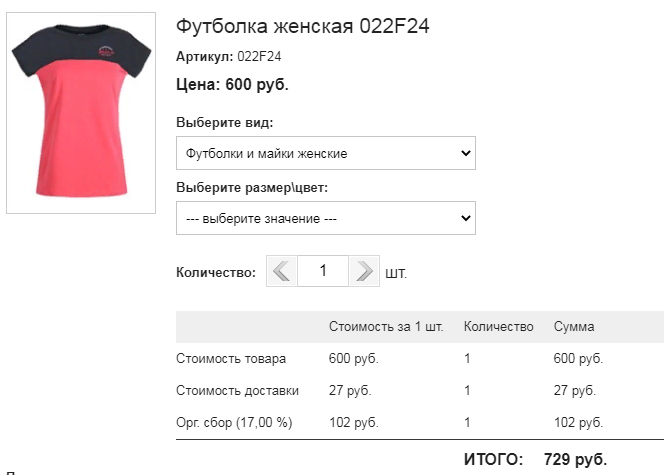Select the 'Стоимость товара' table row label
This screenshot has width=670, height=475.
tap(231, 358)
